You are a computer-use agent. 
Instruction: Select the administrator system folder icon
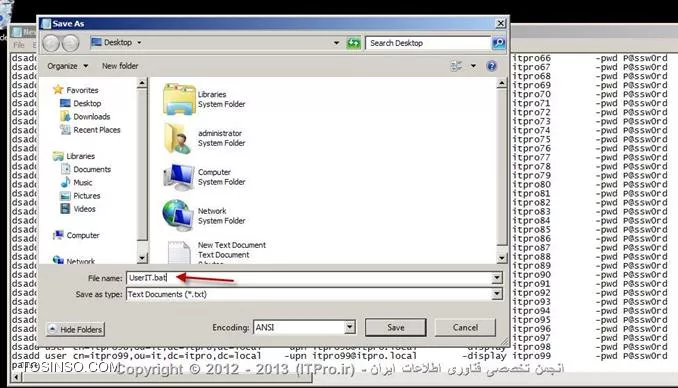pyautogui.click(x=178, y=138)
